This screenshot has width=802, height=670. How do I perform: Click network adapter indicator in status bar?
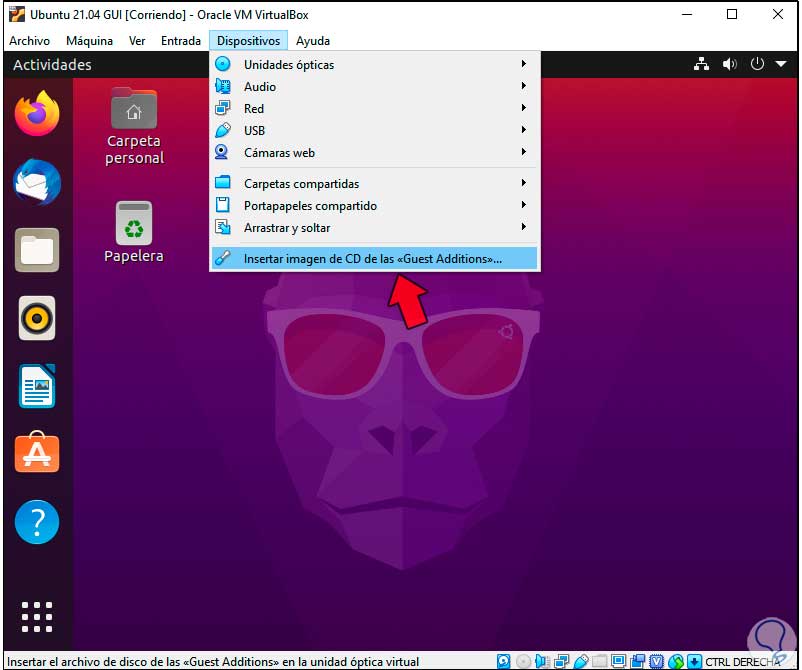point(561,661)
